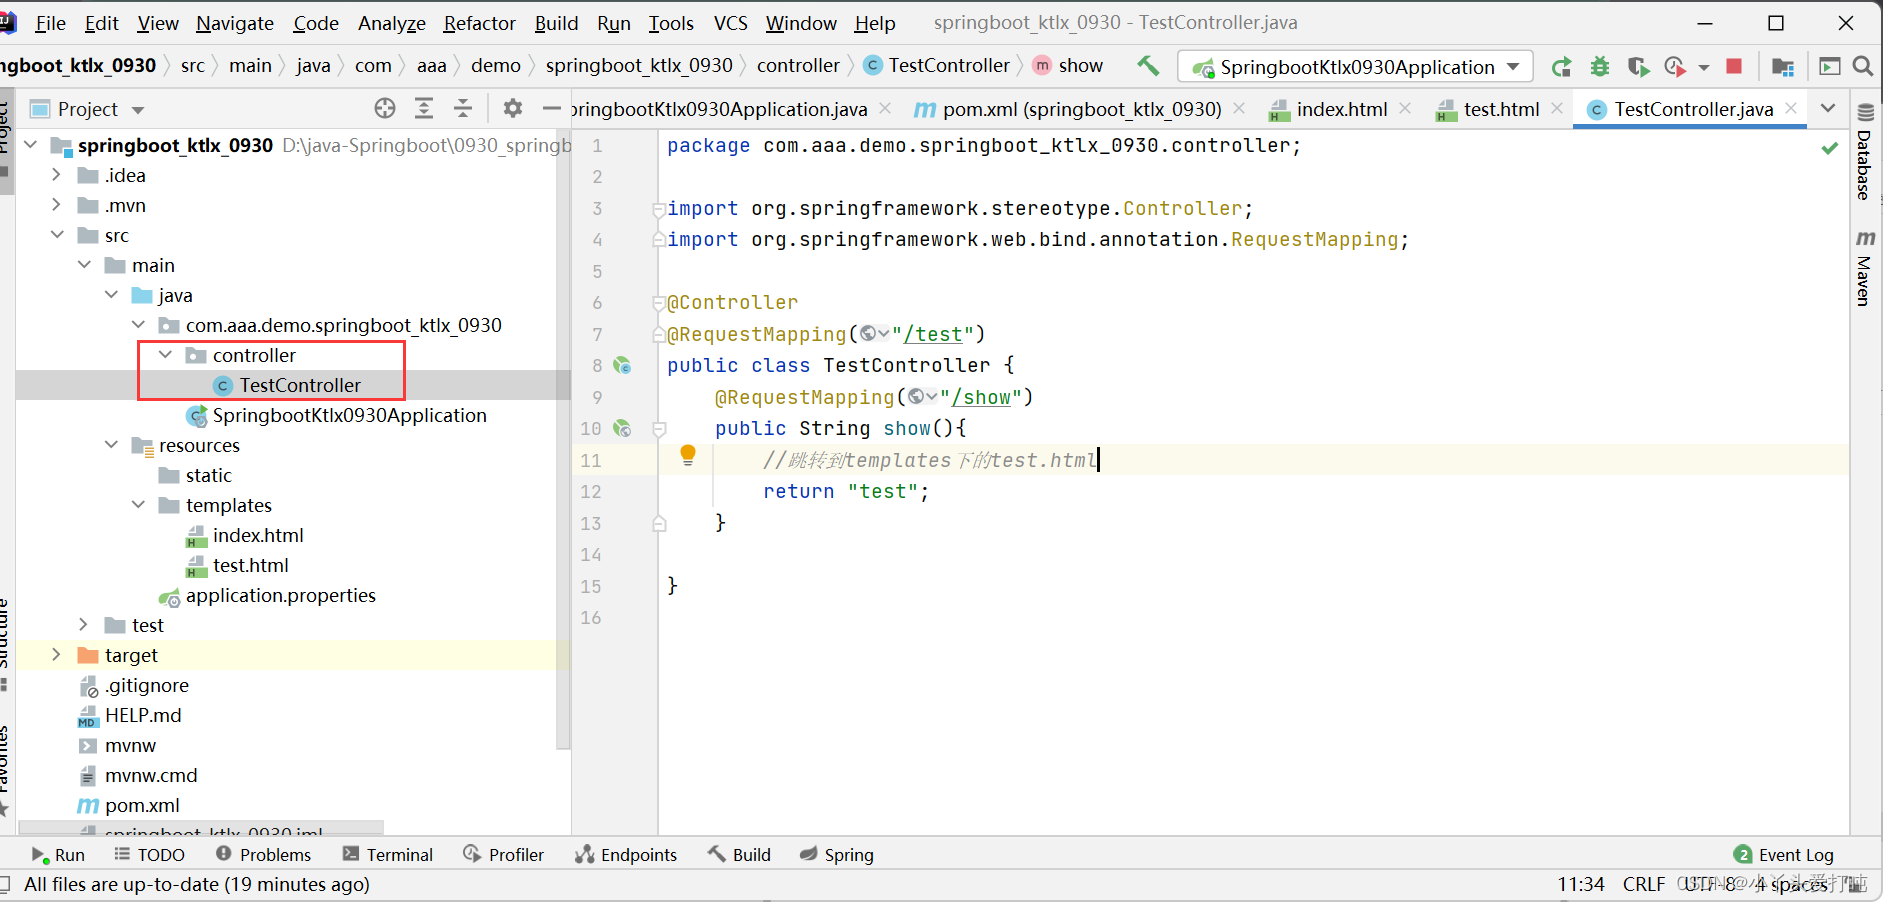The height and width of the screenshot is (902, 1883).
Task: Collapse the springboot_ktlx_0930 root node
Action: (x=31, y=145)
